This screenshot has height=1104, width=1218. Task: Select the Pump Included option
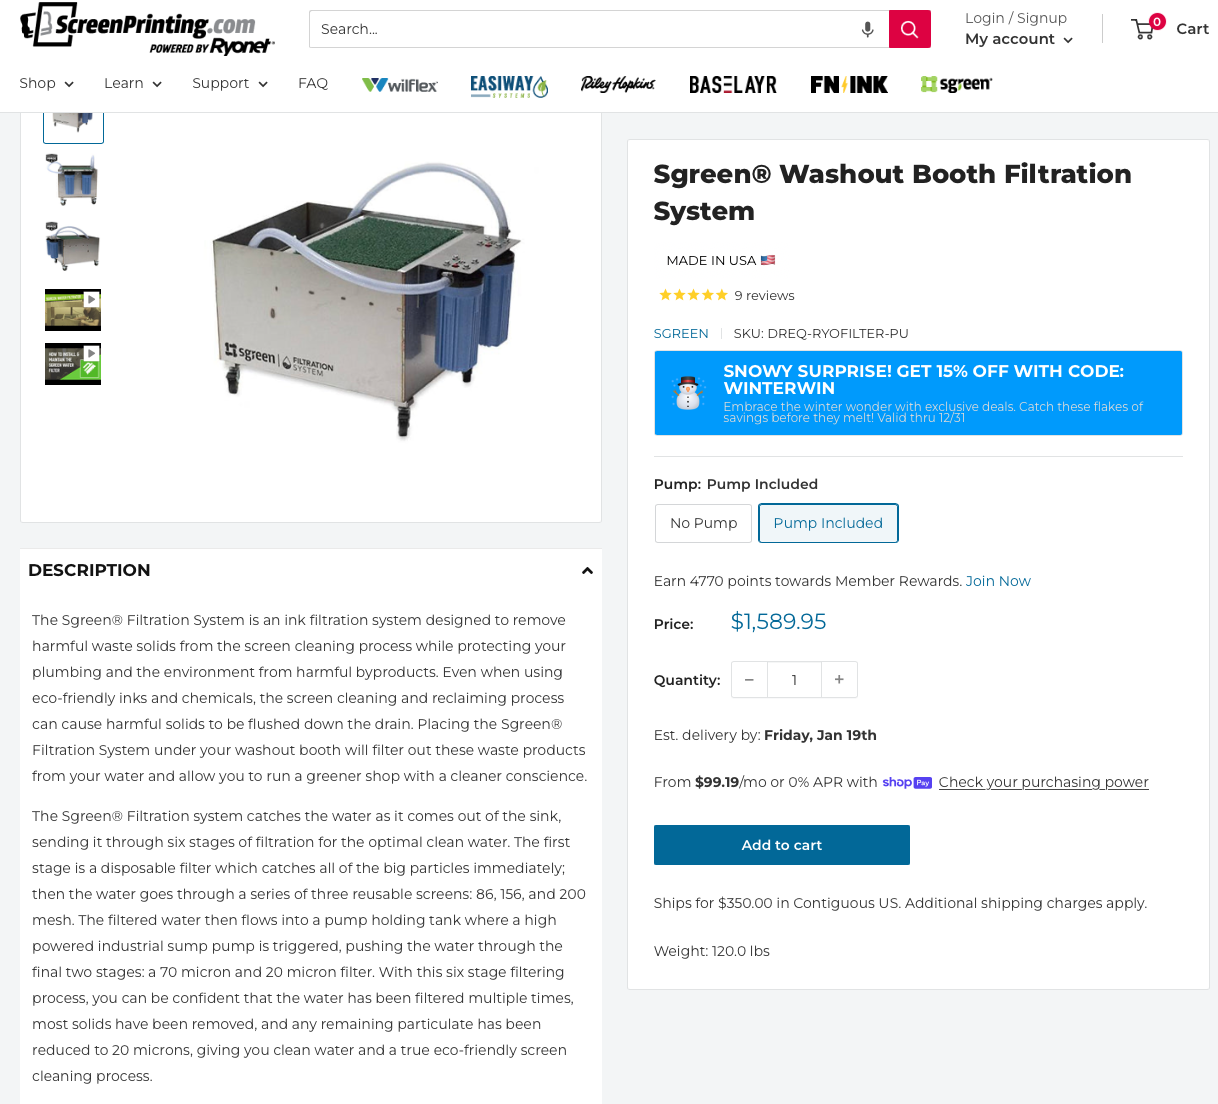pos(828,523)
